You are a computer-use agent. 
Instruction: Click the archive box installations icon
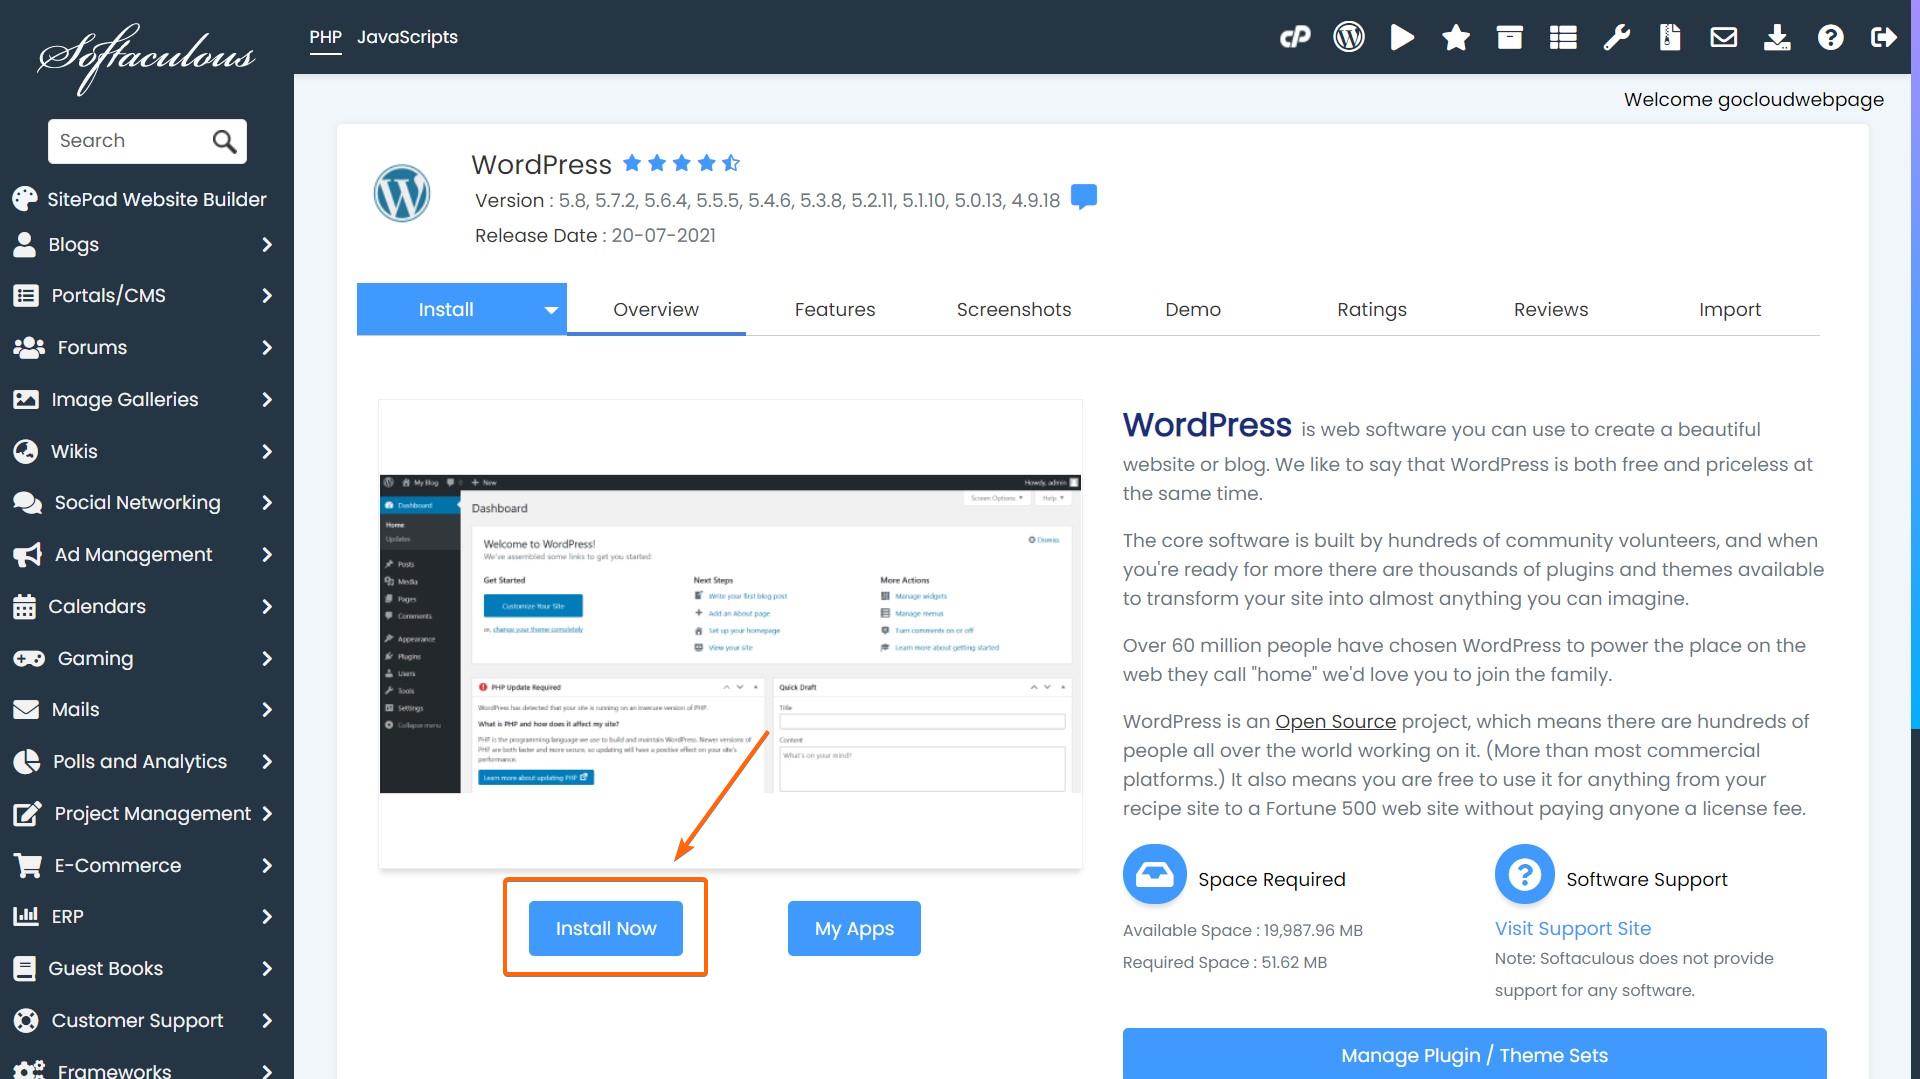point(1509,37)
